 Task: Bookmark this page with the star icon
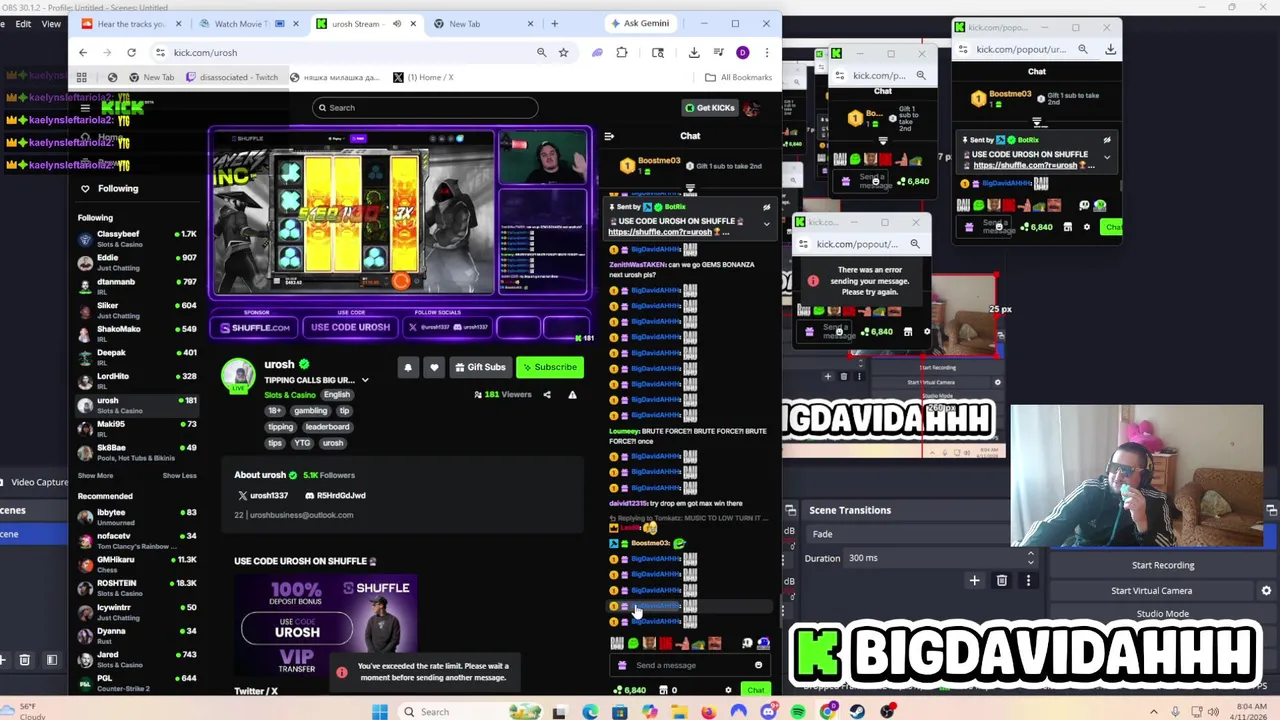[564, 52]
